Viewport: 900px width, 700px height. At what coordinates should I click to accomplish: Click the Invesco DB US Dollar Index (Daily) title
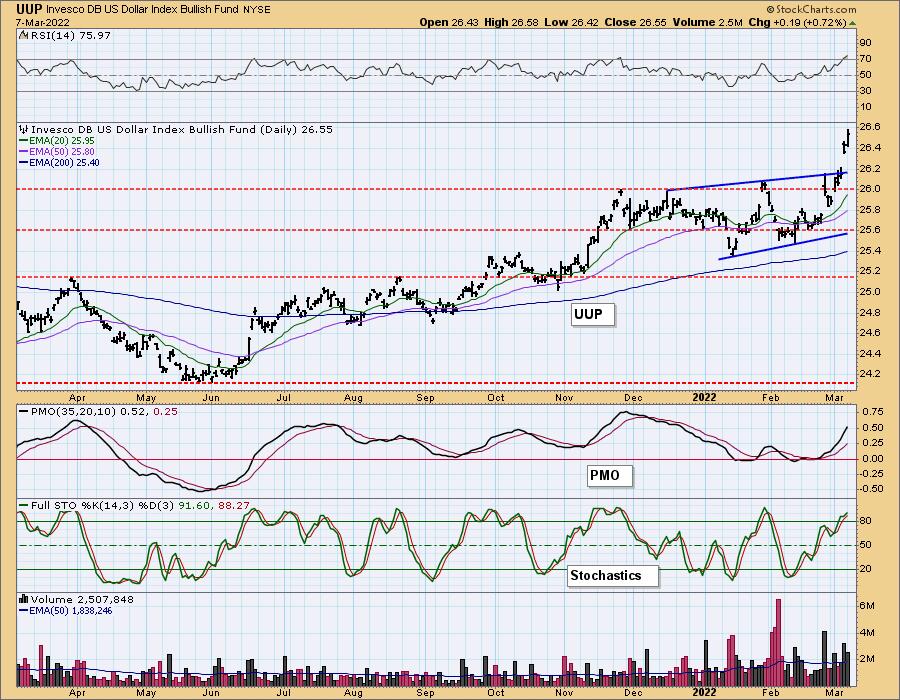(x=181, y=130)
